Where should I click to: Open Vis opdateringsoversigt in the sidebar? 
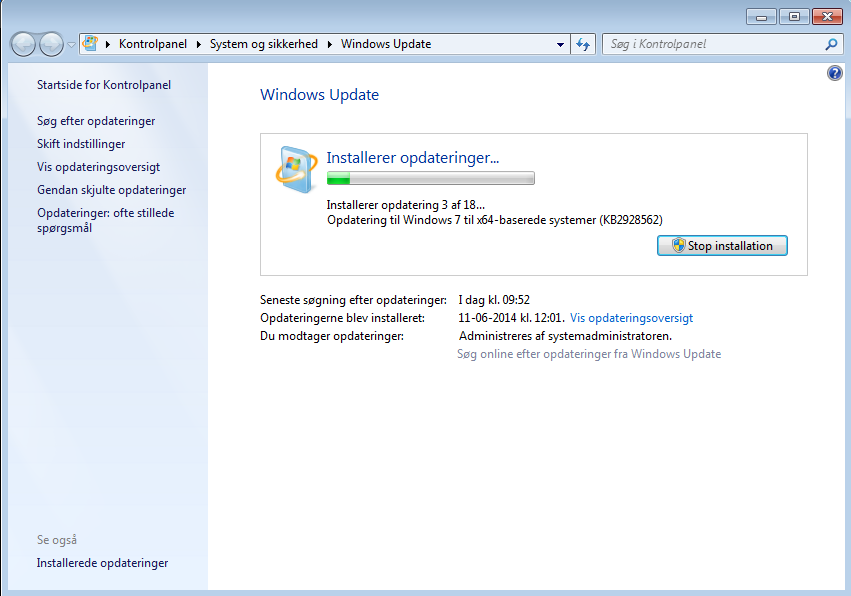tap(98, 167)
